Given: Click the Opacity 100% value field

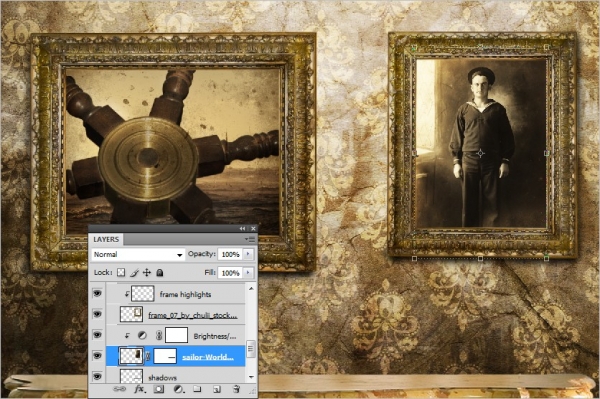Looking at the screenshot, I should (x=230, y=254).
